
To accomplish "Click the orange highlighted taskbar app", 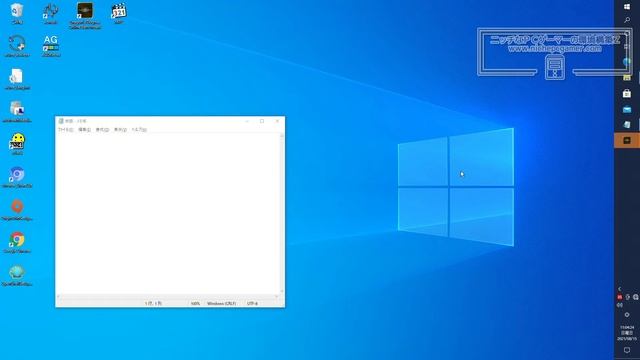I will tap(627, 140).
